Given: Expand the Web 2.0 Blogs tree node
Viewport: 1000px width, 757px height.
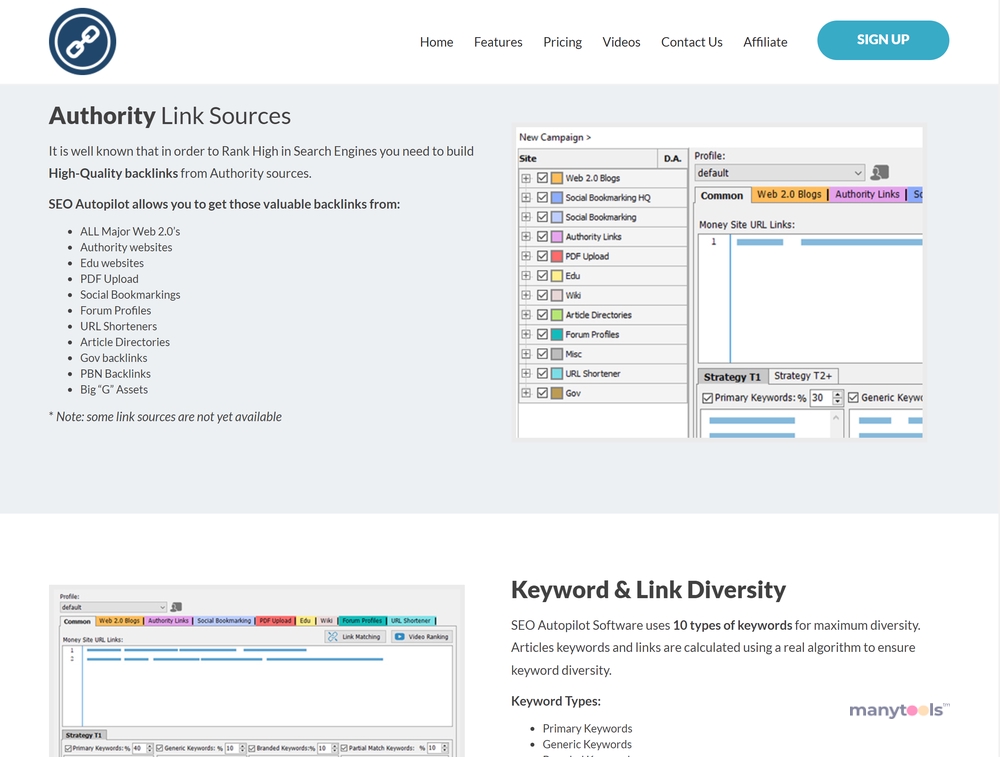Looking at the screenshot, I should [x=526, y=178].
